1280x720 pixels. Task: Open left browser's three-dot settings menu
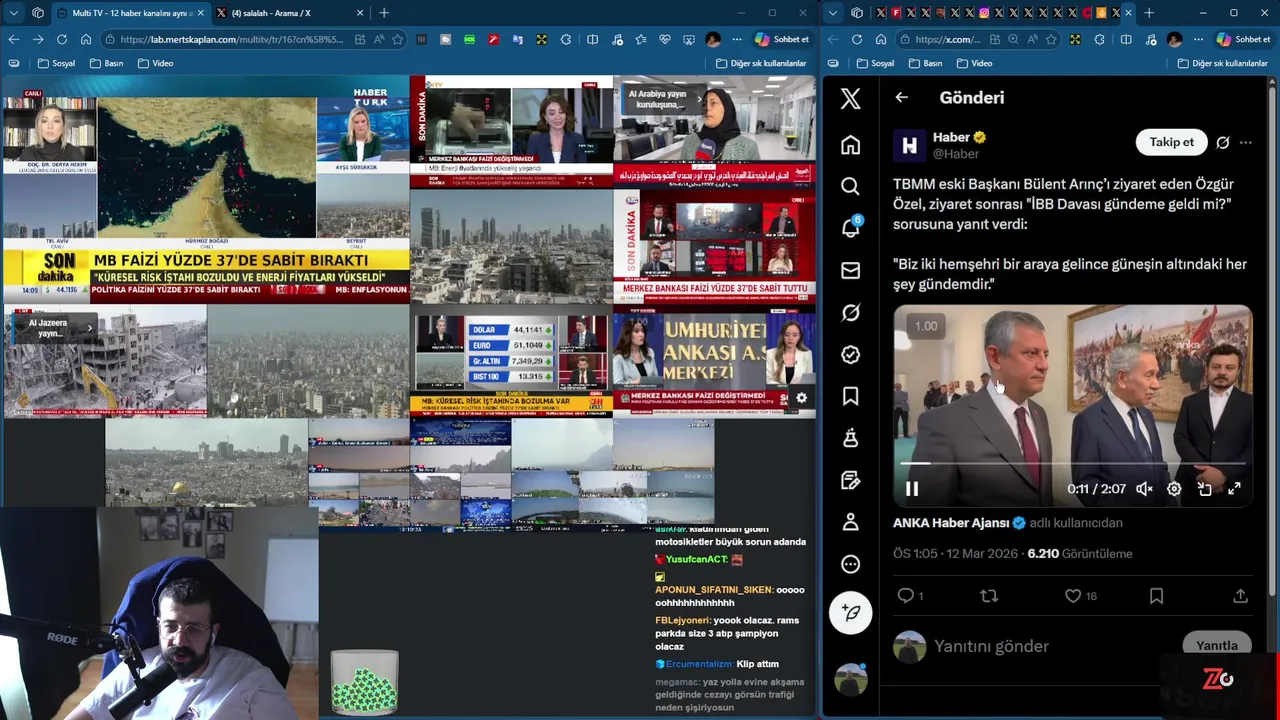tap(737, 39)
